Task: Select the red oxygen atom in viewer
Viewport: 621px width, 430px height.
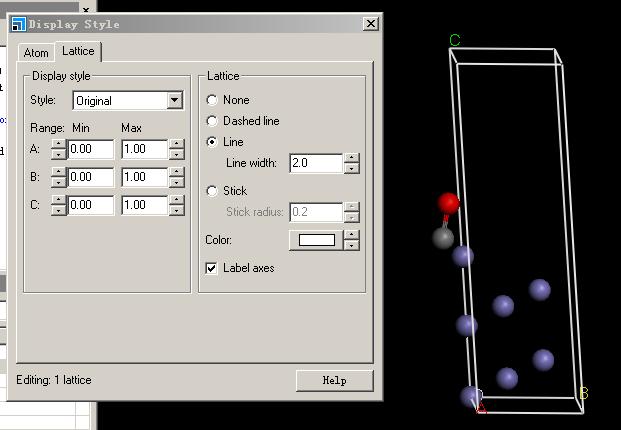Action: [x=449, y=204]
